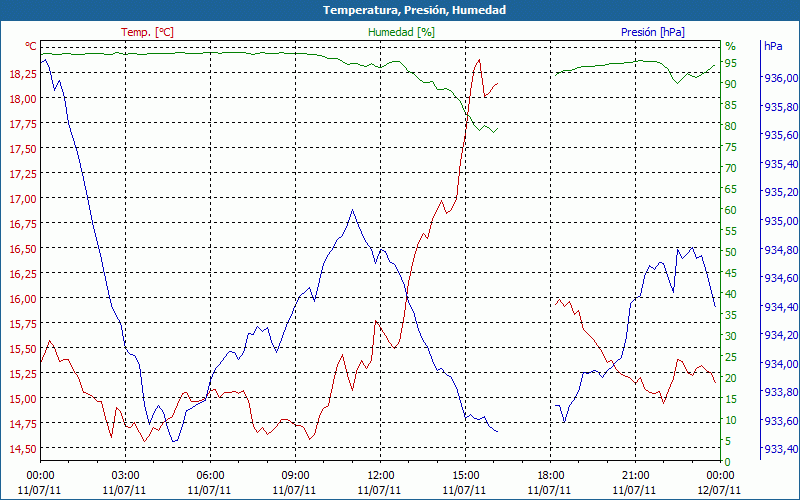
Task: Click the 16,50 temperature axis value
Action: [x=23, y=249]
